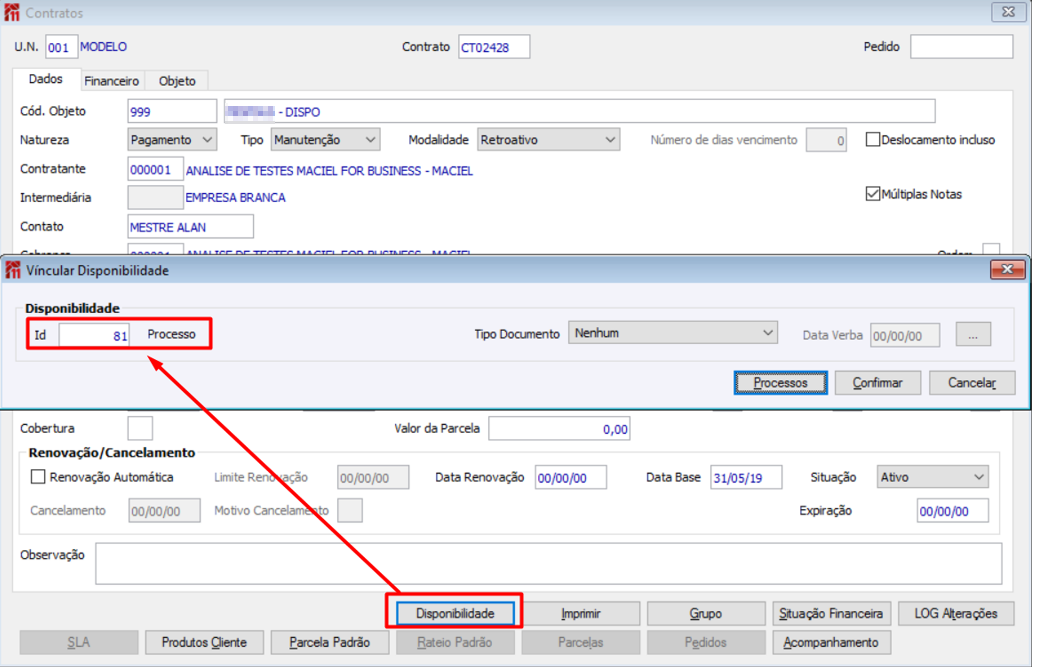Click the Acompanhamento button
The width and height of the screenshot is (1038, 667).
831,642
